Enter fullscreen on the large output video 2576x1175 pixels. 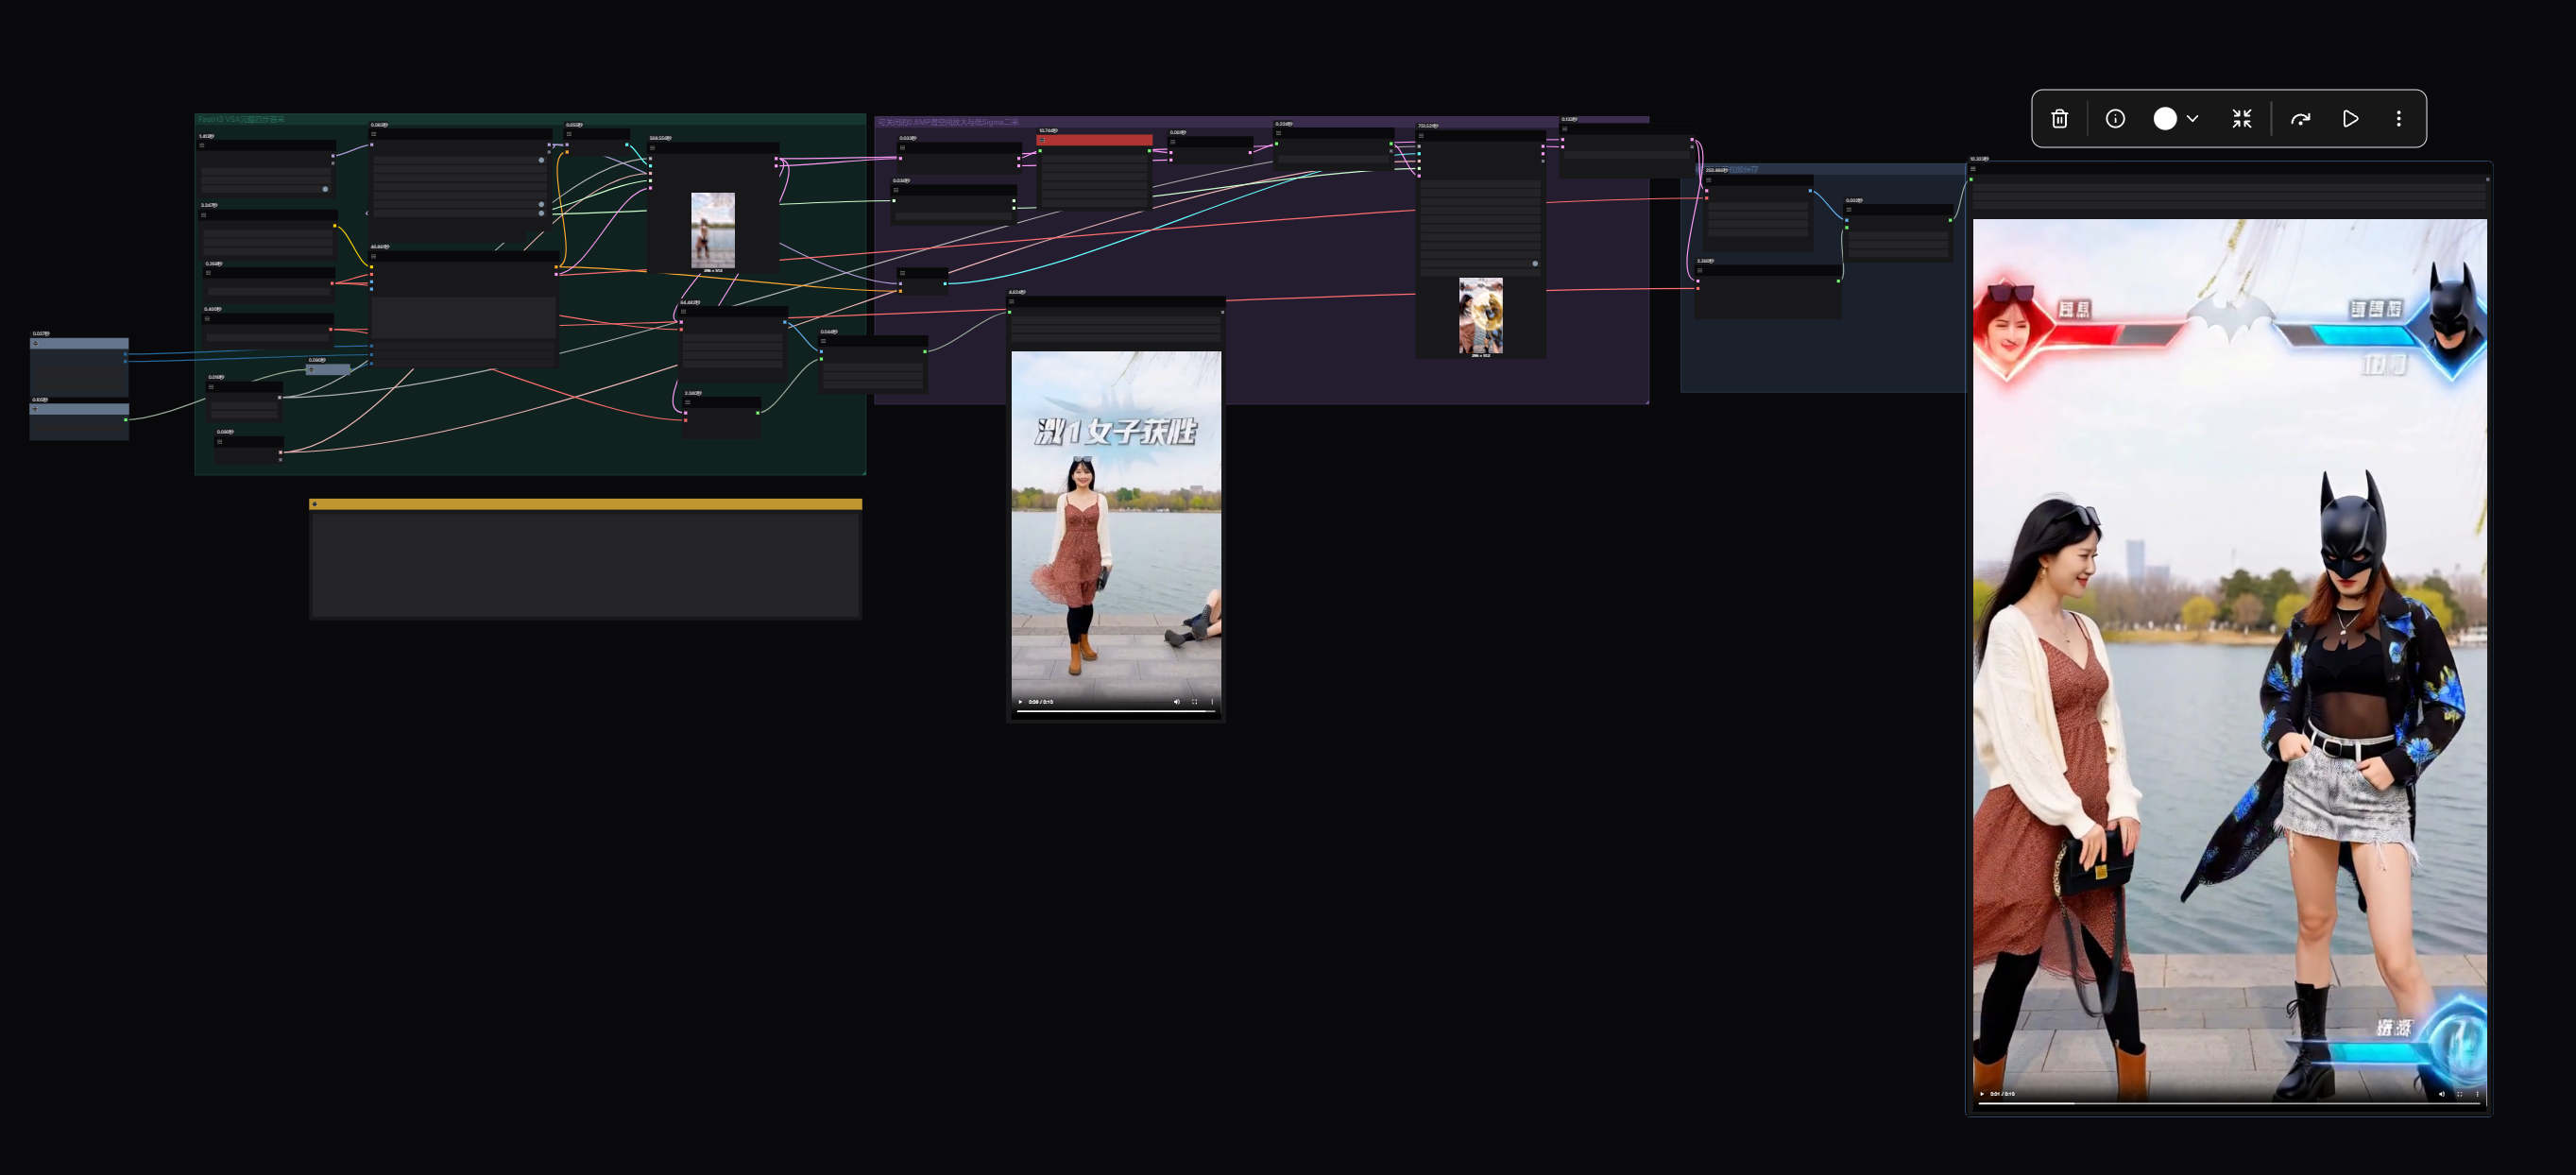[x=2459, y=1094]
